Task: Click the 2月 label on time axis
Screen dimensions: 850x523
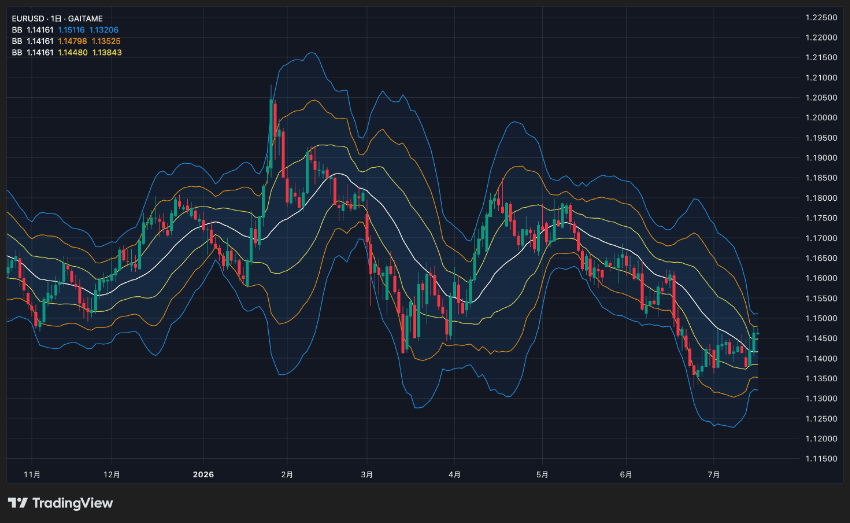Action: 287,474
